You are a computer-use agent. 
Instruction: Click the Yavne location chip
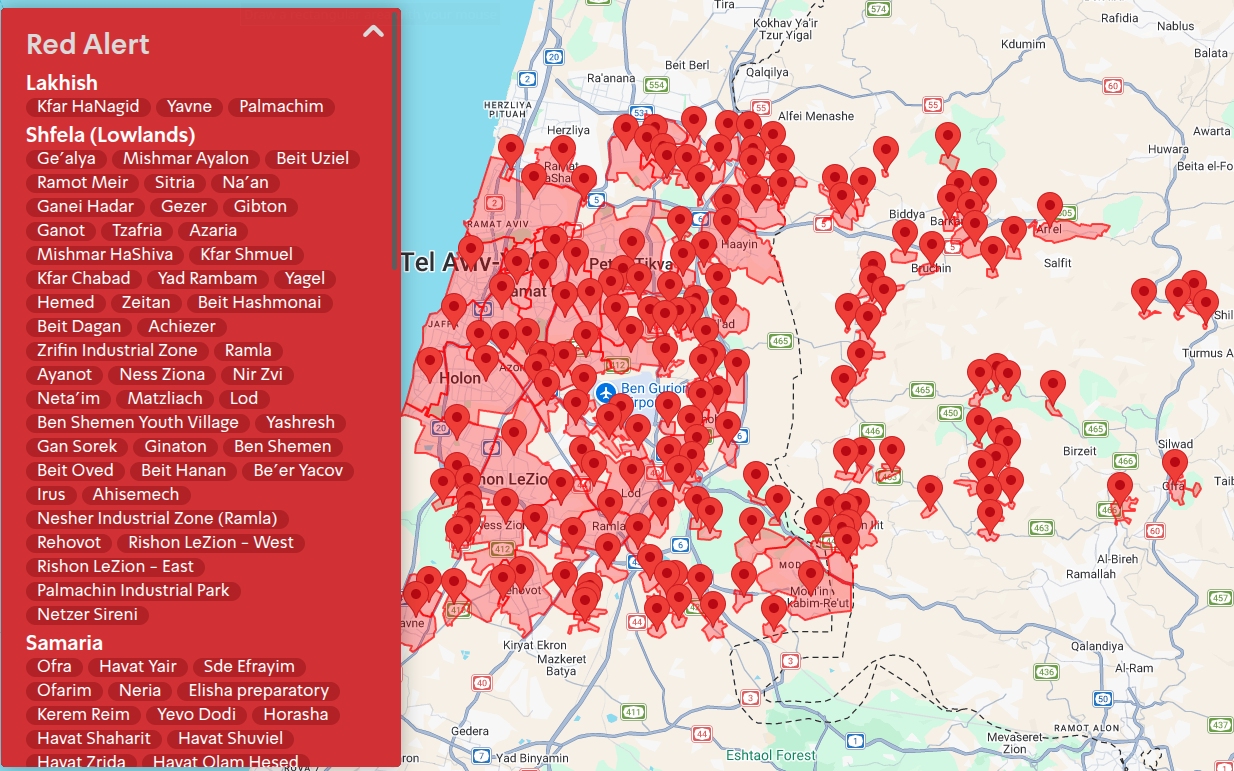[x=189, y=107]
